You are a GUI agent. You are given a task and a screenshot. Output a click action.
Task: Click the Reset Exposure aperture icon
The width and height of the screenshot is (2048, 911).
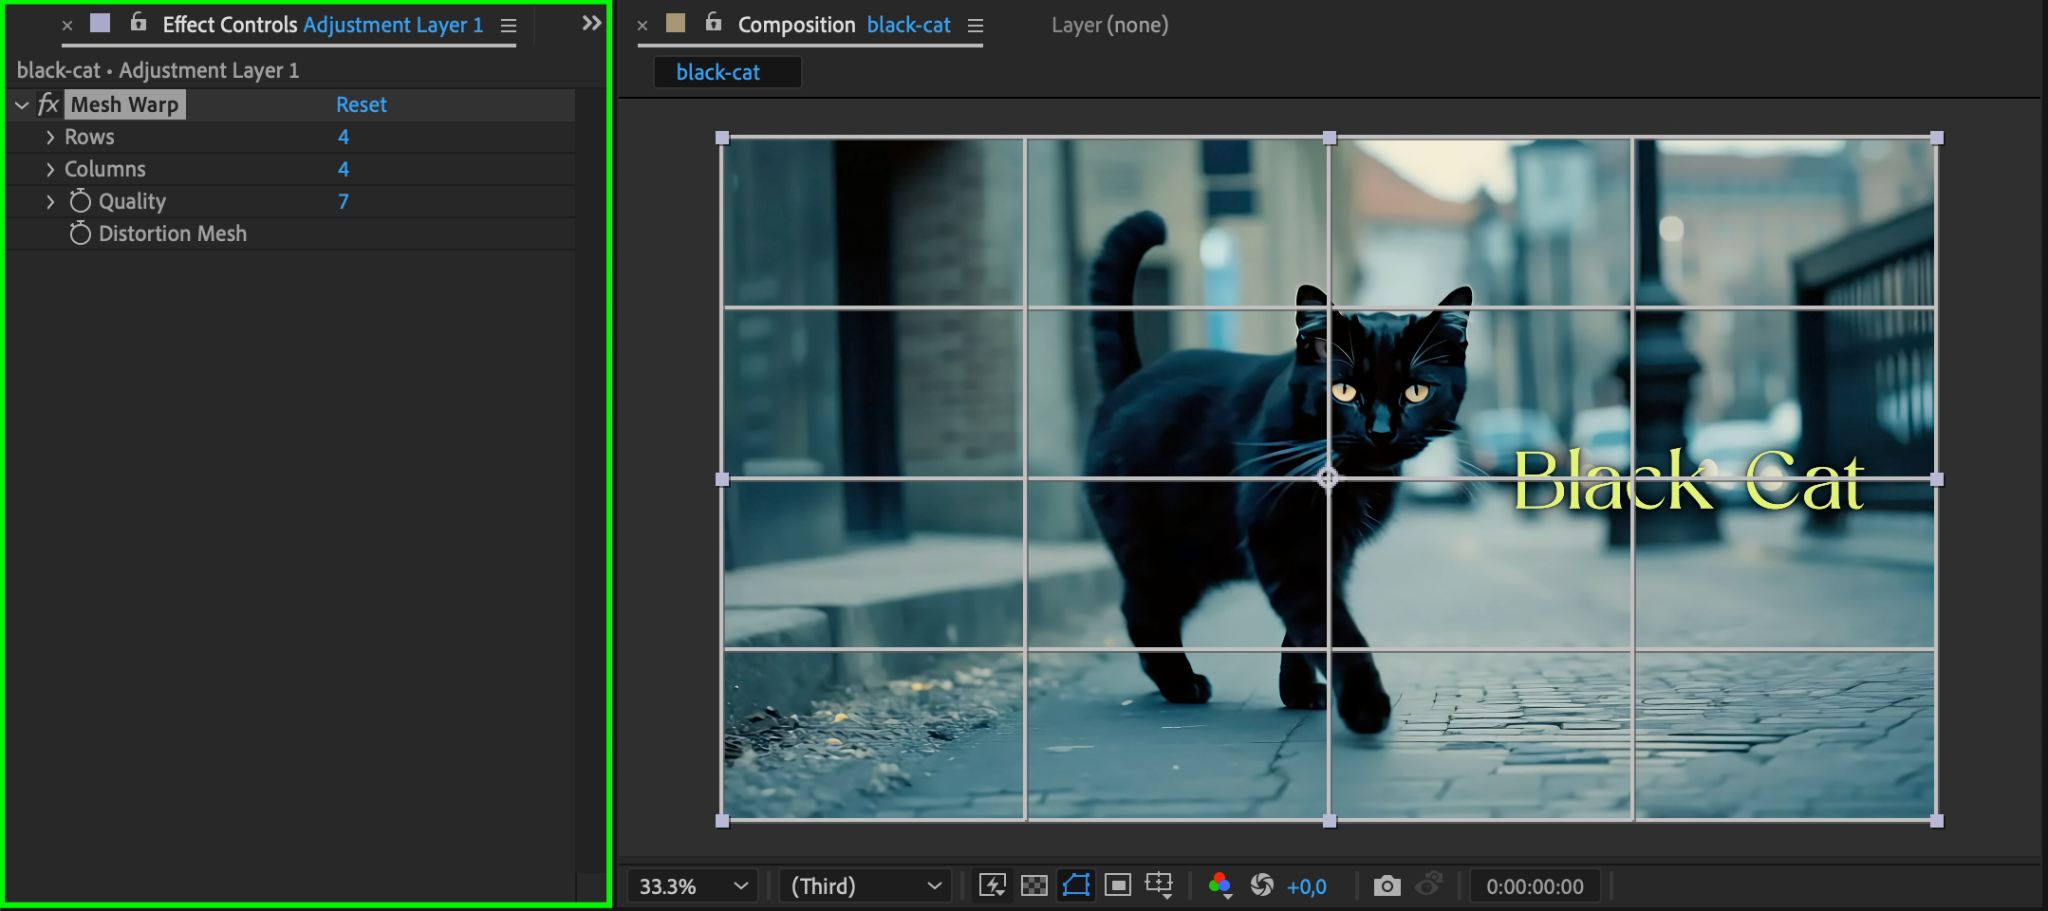click(1262, 885)
